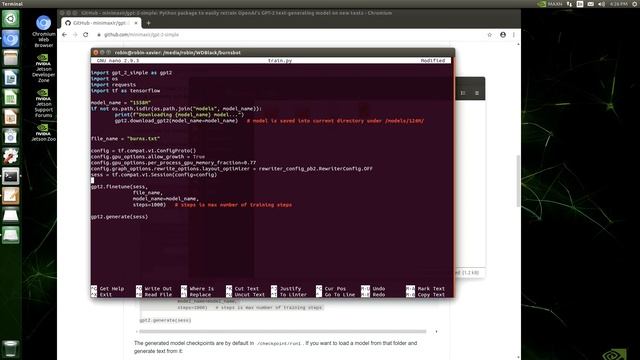This screenshot has height=360, width=640.
Task: Select the GitHub minimaxir/gpt-2-simple tab
Action: [101, 23]
